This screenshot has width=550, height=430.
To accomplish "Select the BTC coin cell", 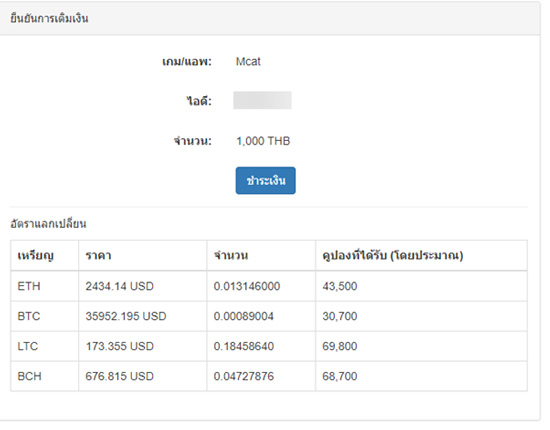I will click(x=45, y=316).
